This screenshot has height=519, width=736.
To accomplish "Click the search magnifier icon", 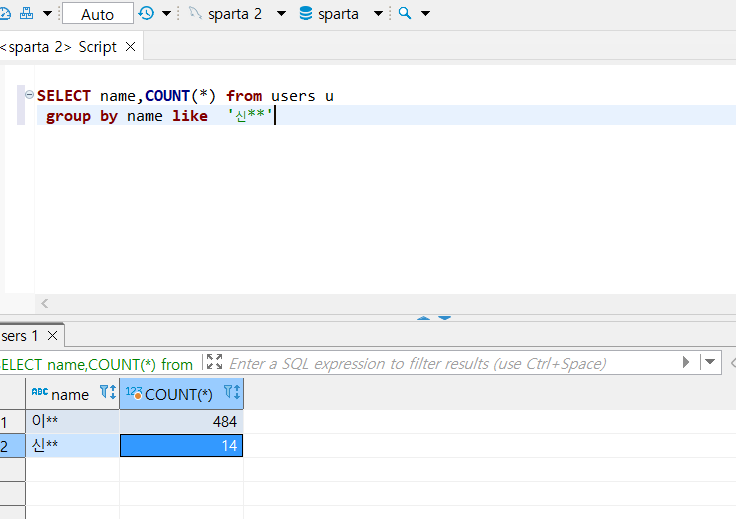I will pyautogui.click(x=405, y=13).
